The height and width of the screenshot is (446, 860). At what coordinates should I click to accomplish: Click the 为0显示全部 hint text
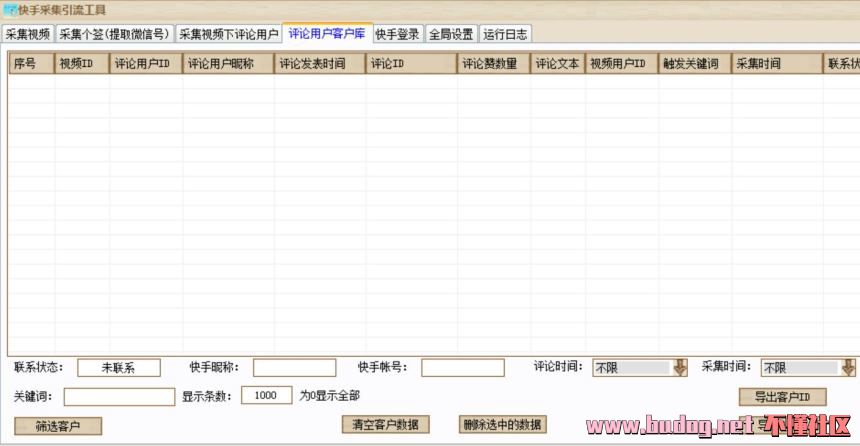click(330, 396)
